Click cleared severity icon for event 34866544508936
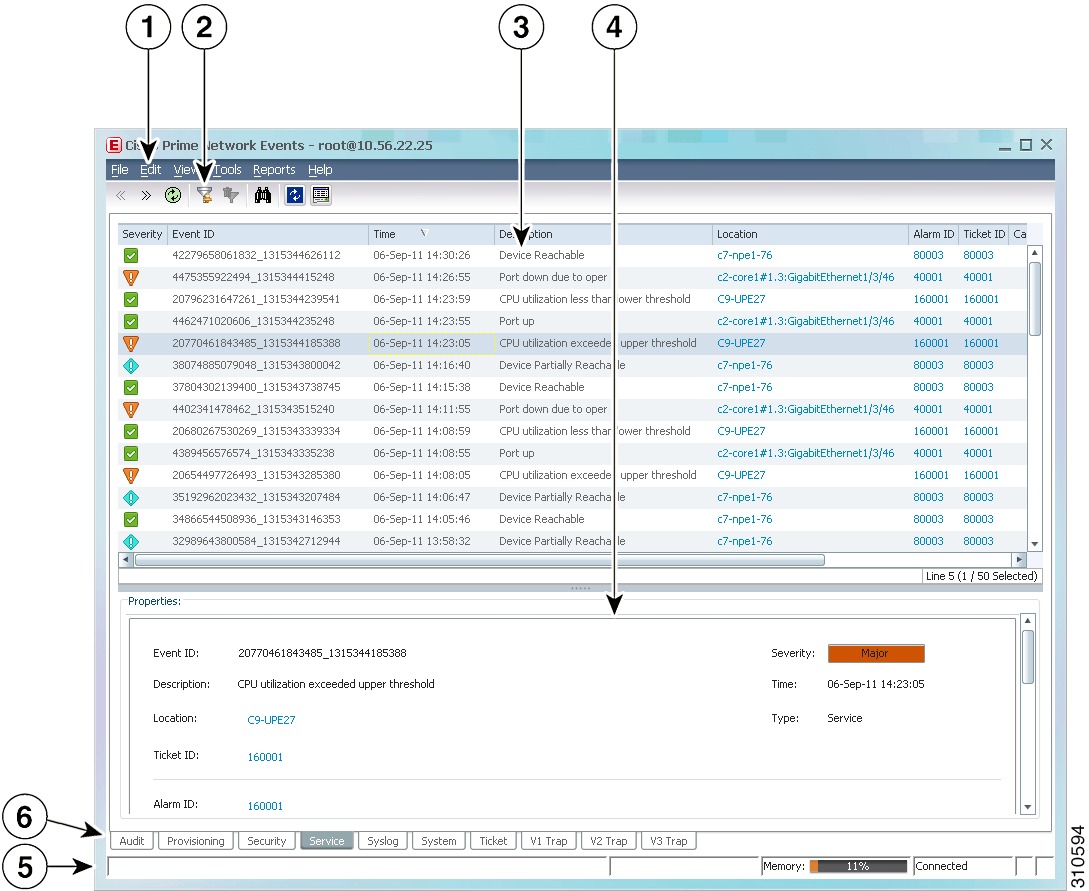1089x891 pixels. click(131, 519)
